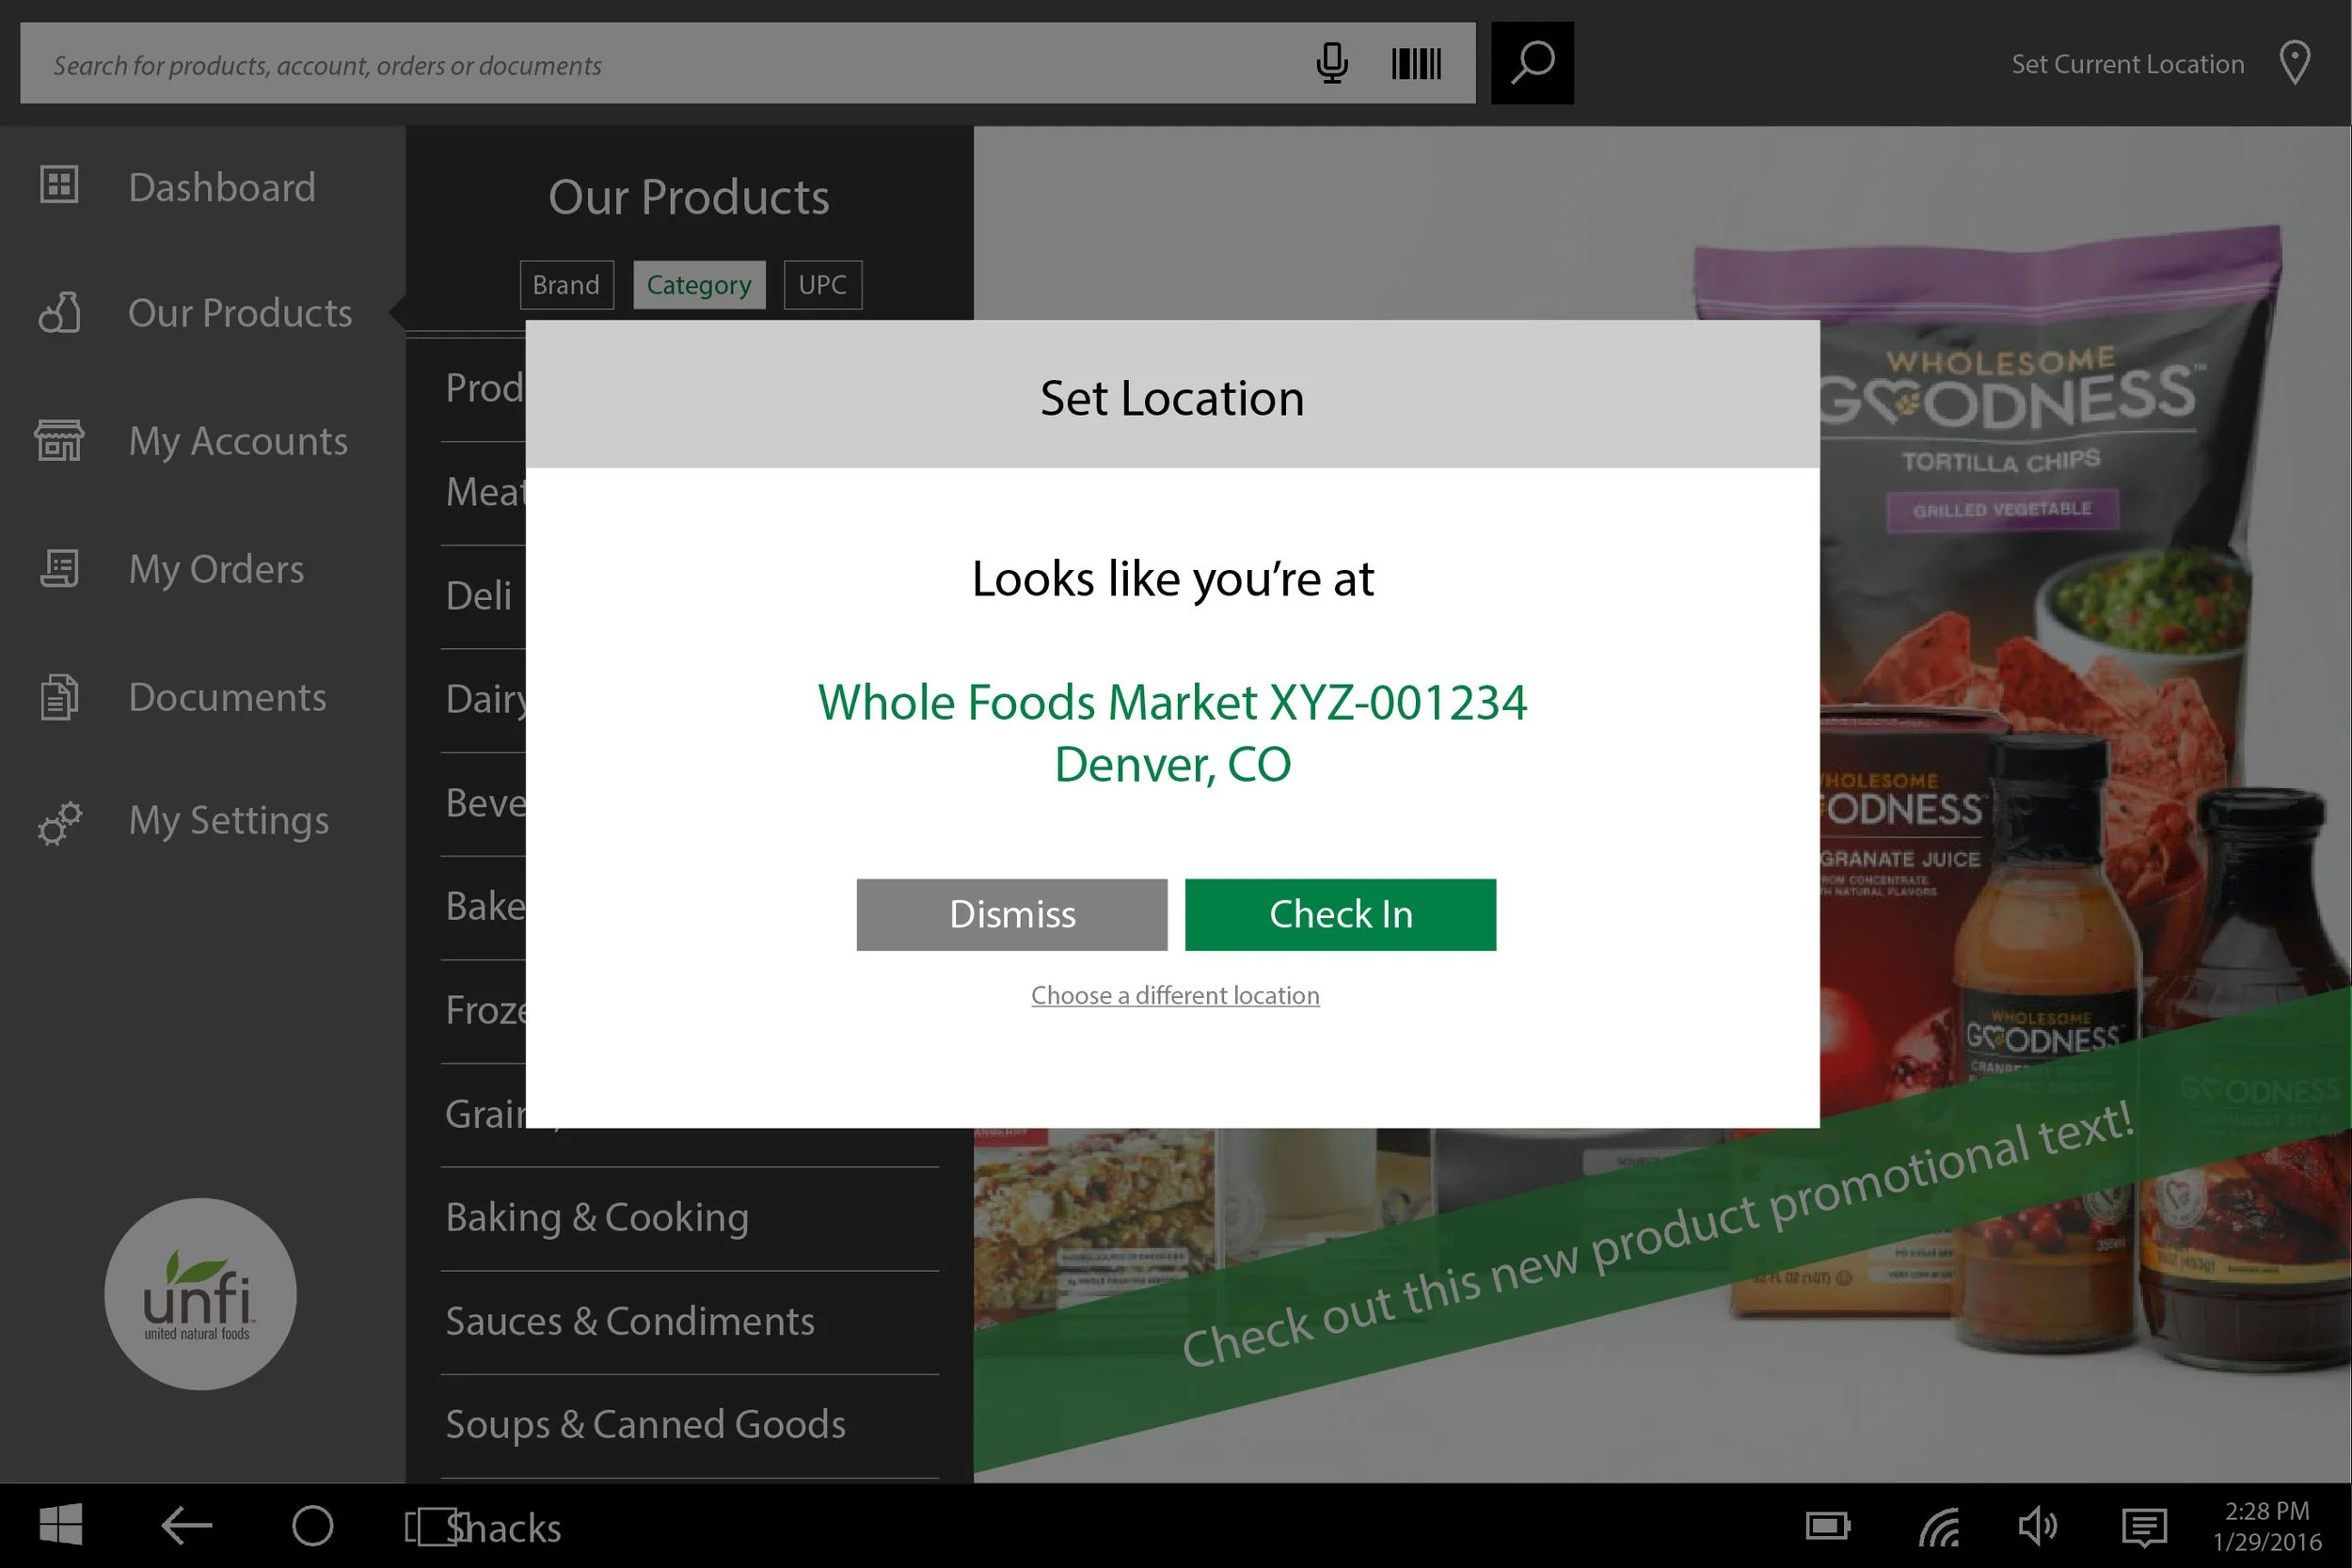Open the location pin icon
2352x1568 pixels.
click(2294, 63)
